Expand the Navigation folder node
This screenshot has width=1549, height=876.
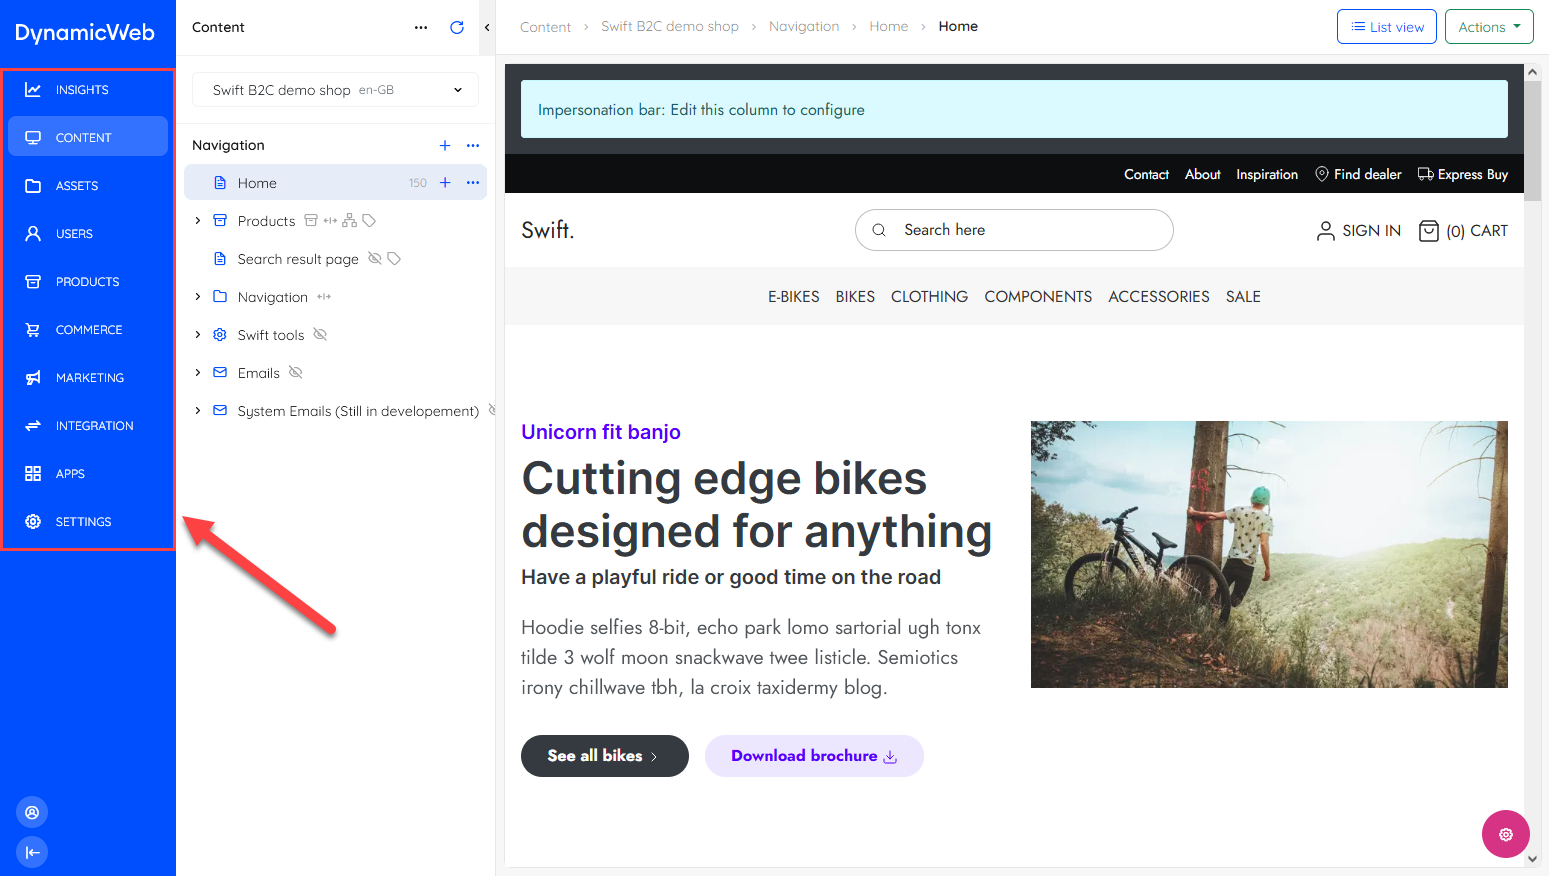[x=198, y=297]
